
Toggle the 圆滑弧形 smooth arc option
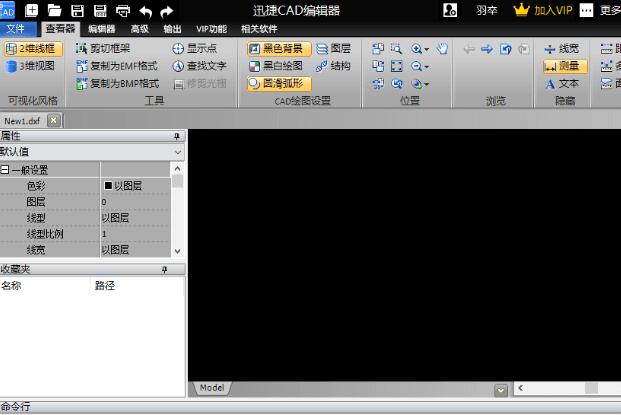[275, 84]
